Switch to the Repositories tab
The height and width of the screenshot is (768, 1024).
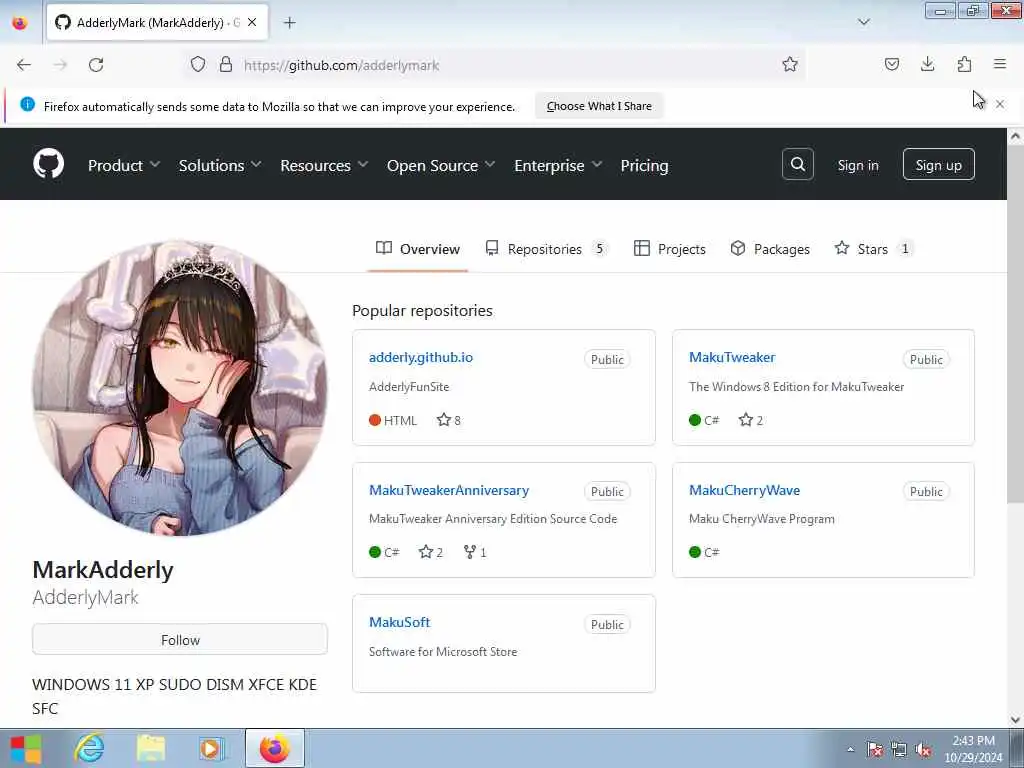(546, 249)
